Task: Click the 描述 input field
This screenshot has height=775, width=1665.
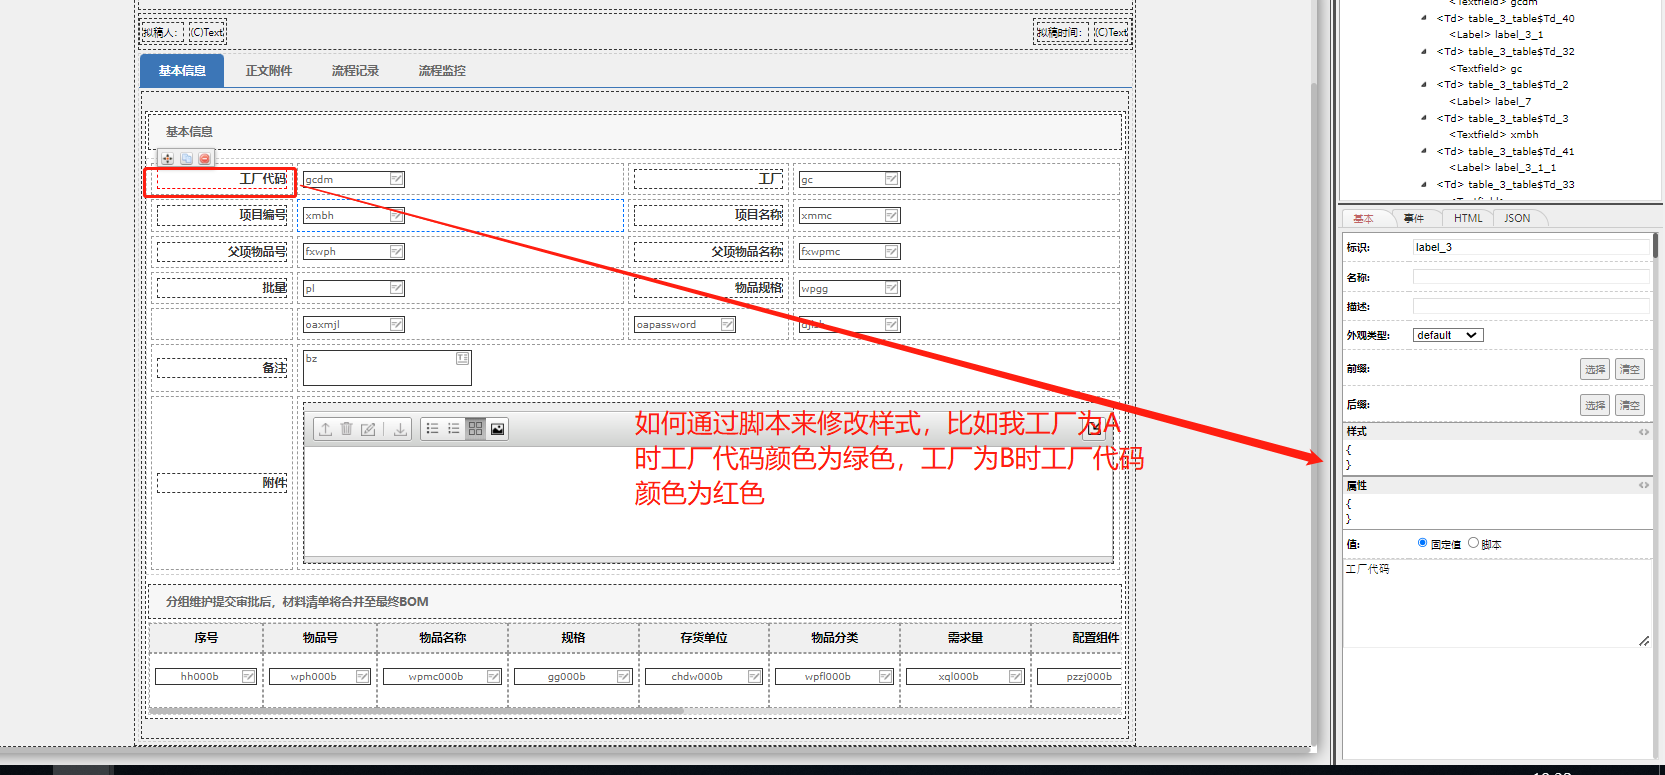Action: pyautogui.click(x=1531, y=306)
